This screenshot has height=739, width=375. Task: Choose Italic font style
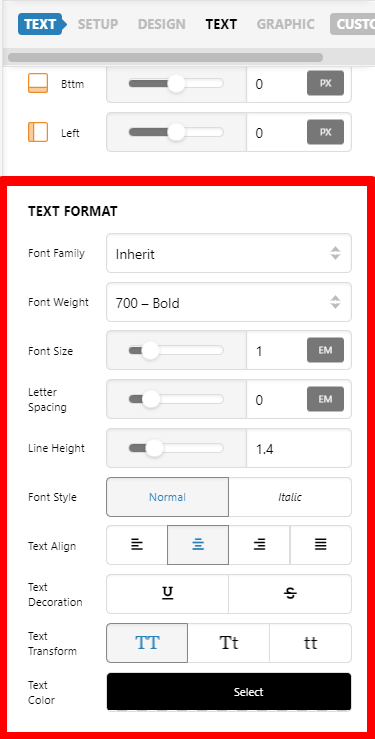(290, 497)
